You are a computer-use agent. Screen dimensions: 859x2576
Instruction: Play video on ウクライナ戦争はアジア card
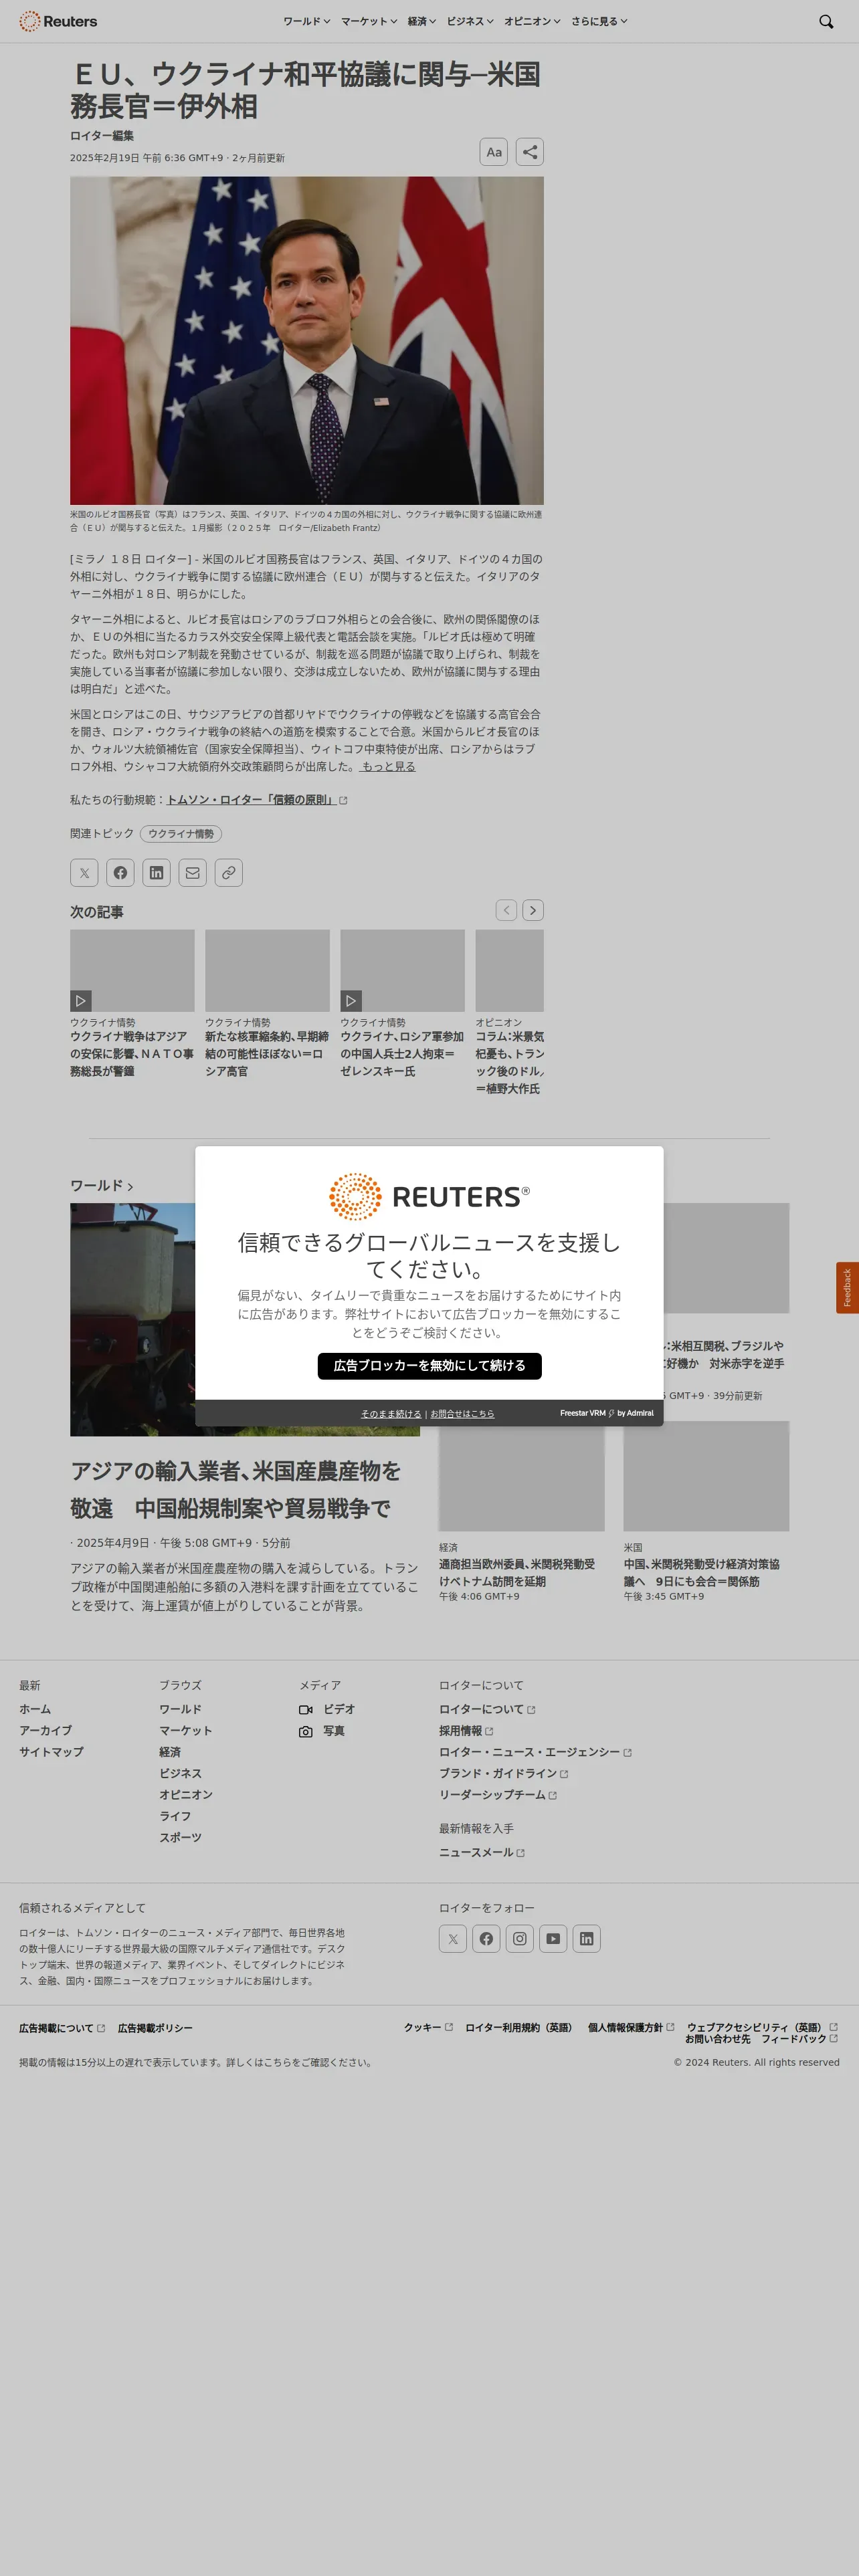(81, 1001)
